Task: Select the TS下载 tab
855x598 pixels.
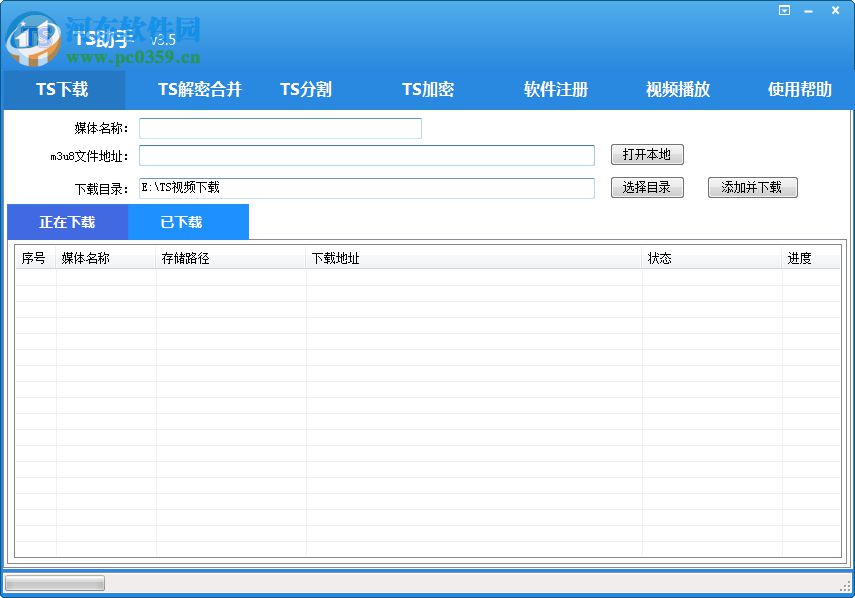Action: click(61, 89)
